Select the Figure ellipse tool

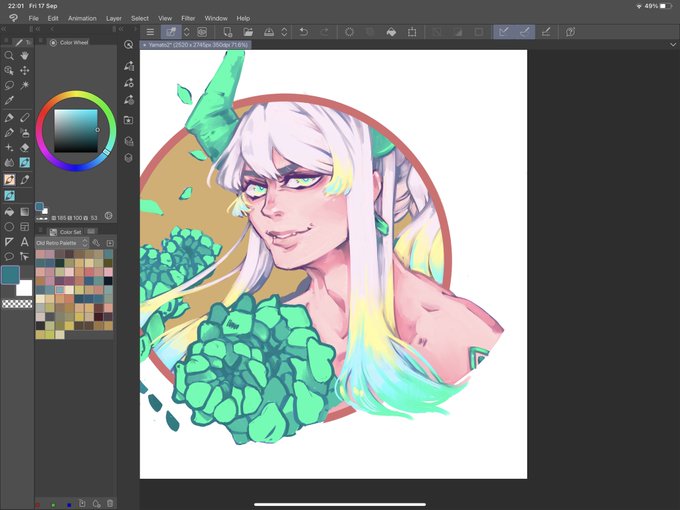(9, 227)
